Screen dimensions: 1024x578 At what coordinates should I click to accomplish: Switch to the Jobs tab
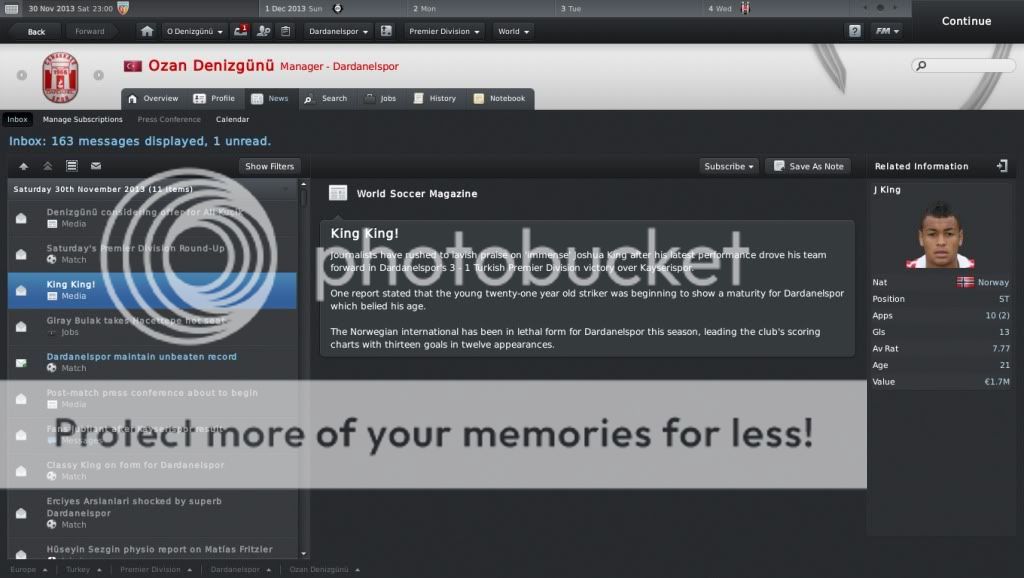(x=381, y=99)
